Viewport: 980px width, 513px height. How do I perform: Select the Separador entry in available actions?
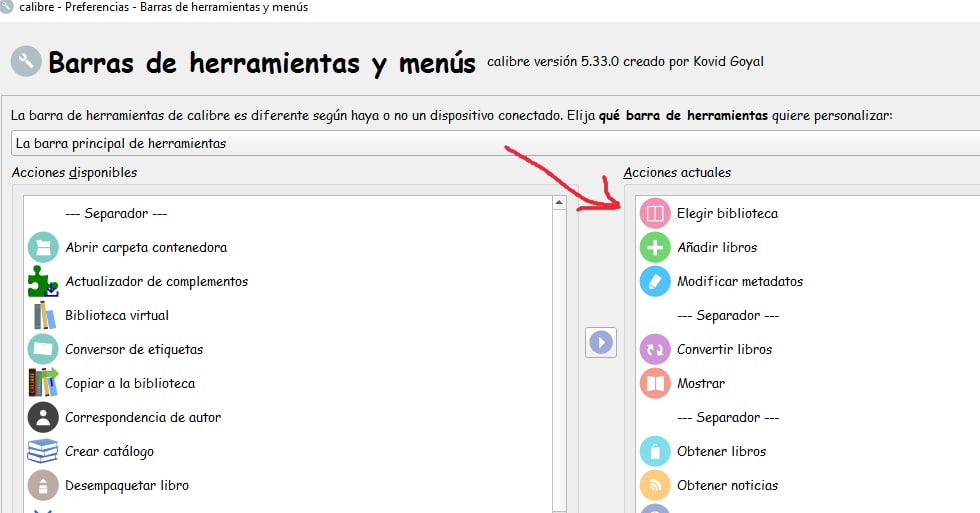pos(116,214)
